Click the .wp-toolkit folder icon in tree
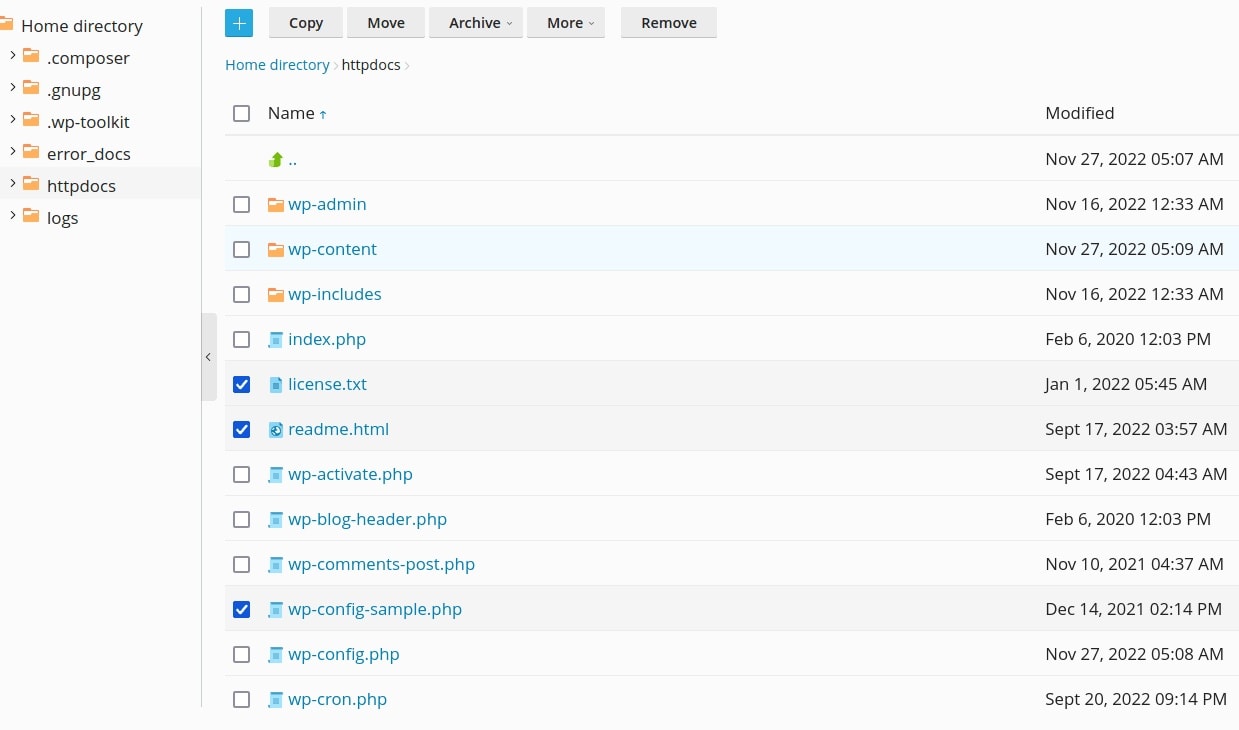 [x=31, y=120]
